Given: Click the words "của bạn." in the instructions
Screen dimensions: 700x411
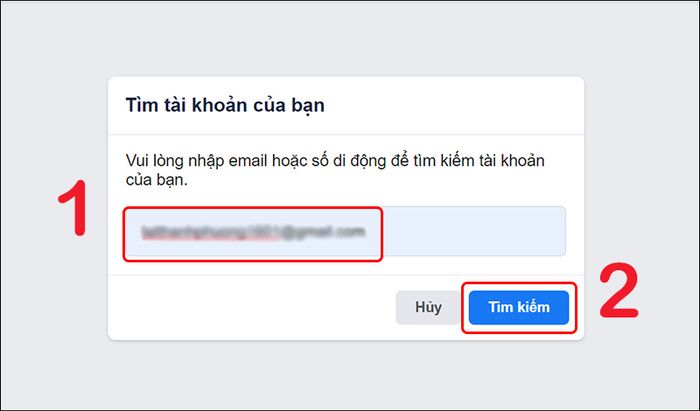Looking at the screenshot, I should [157, 180].
